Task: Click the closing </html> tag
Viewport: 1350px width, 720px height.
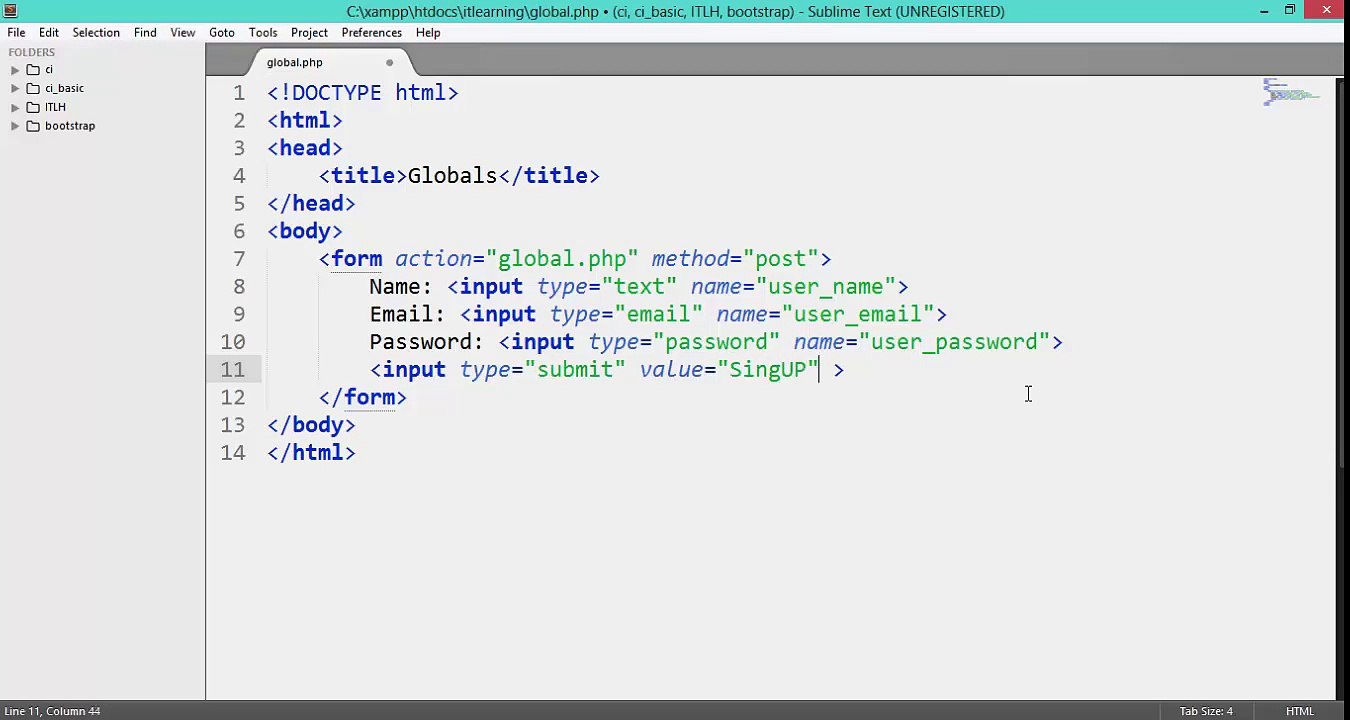Action: [311, 453]
